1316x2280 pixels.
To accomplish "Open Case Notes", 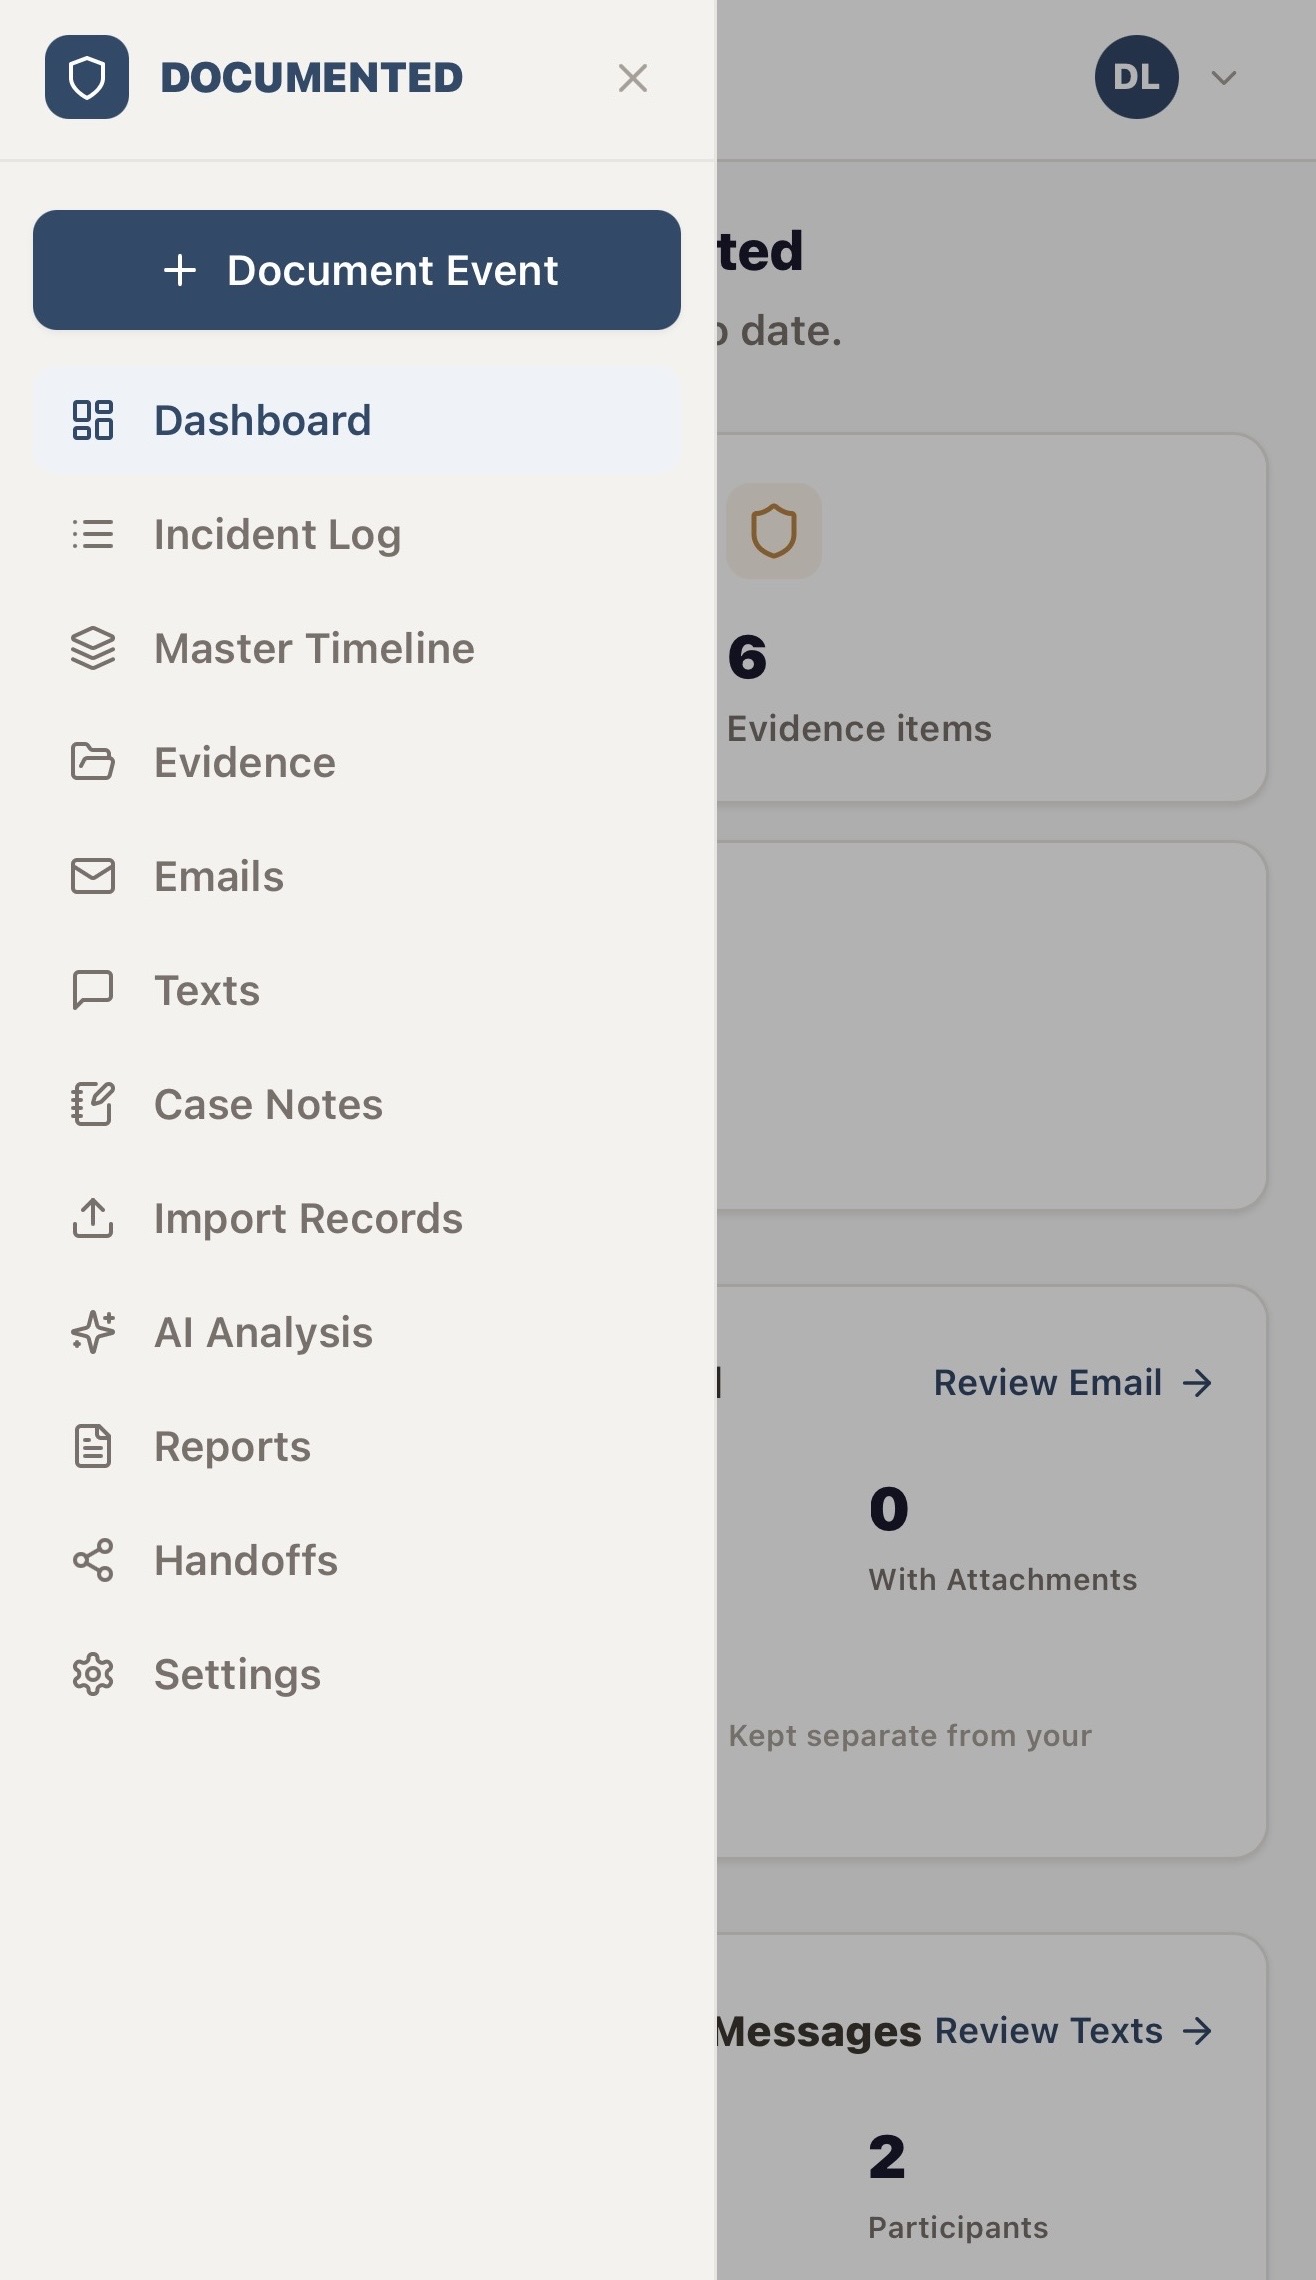I will coord(357,1104).
